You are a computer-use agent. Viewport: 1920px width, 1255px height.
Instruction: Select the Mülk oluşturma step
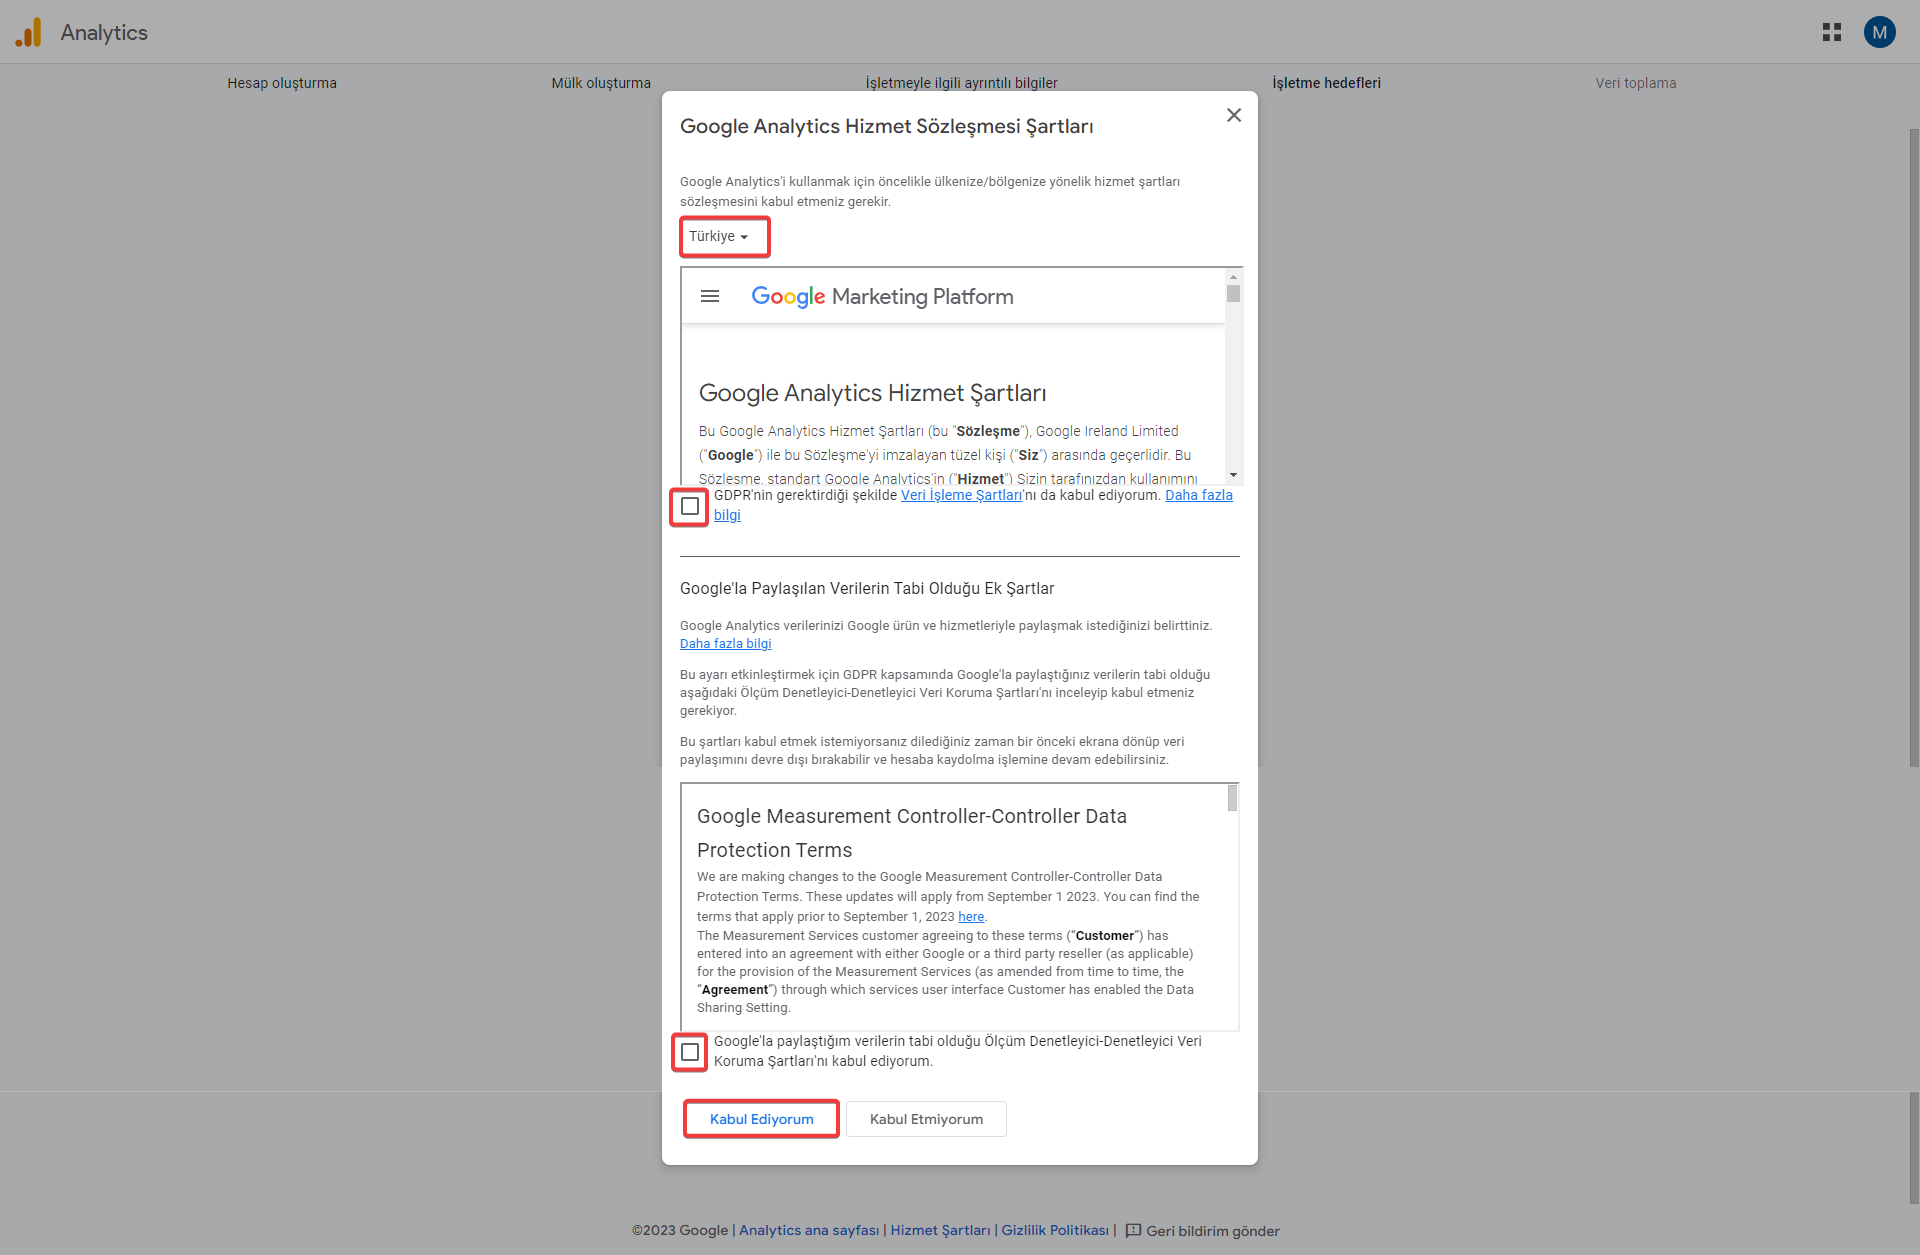pyautogui.click(x=601, y=83)
